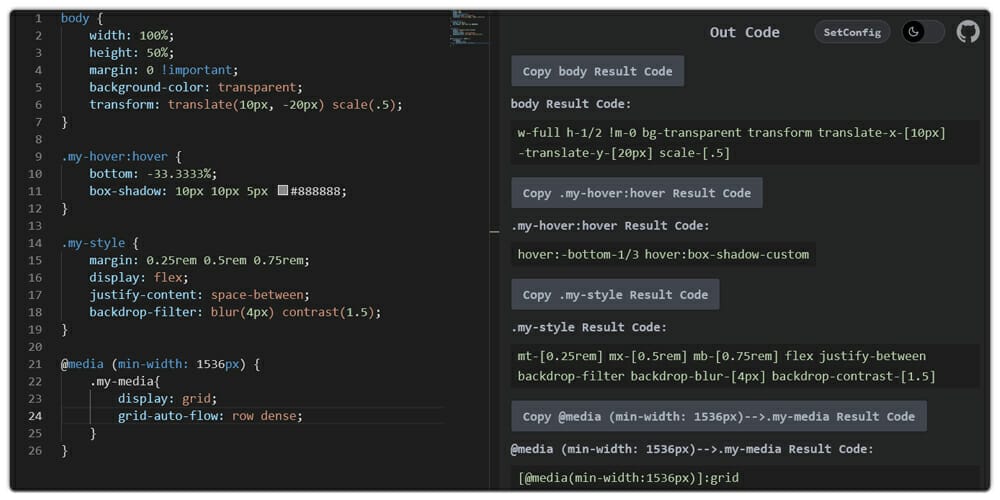The image size is (1000, 500).
Task: Open the SetConfig settings button
Action: click(x=852, y=32)
